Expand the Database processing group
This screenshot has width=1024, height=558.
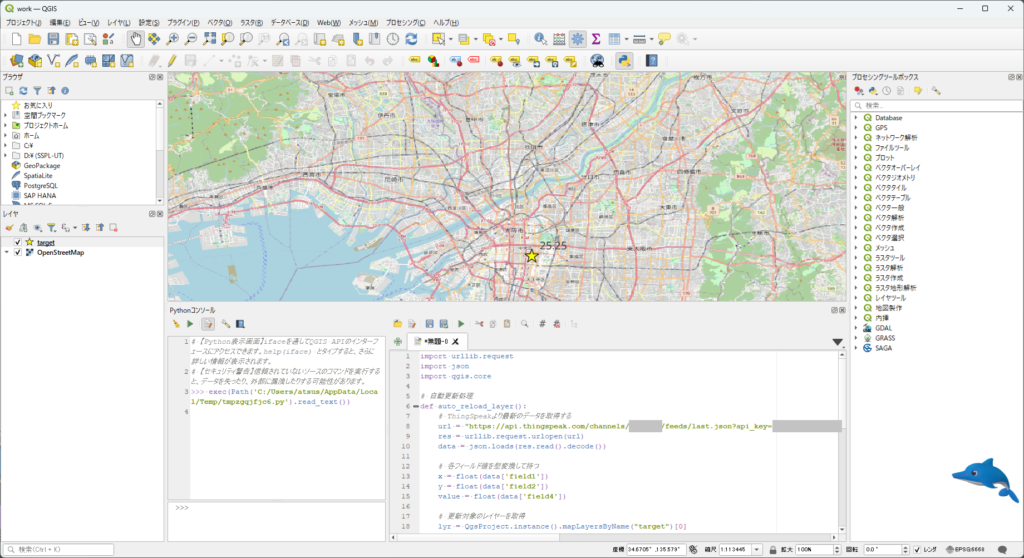pos(856,118)
